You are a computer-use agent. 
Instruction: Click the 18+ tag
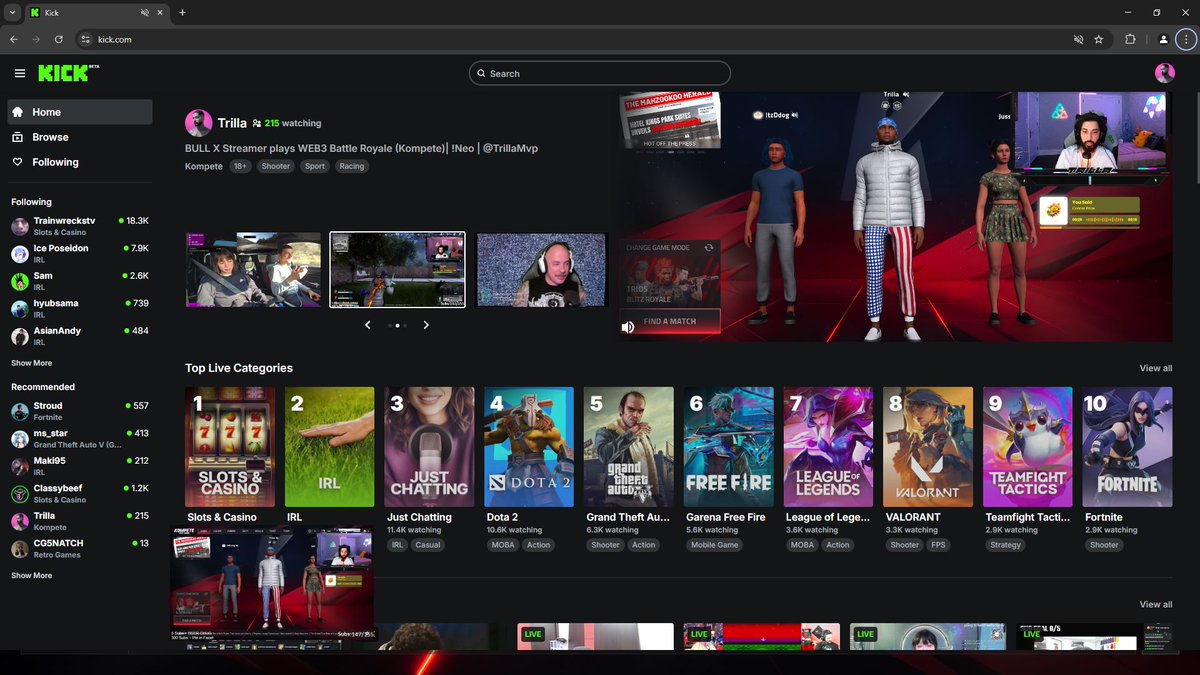pos(241,166)
